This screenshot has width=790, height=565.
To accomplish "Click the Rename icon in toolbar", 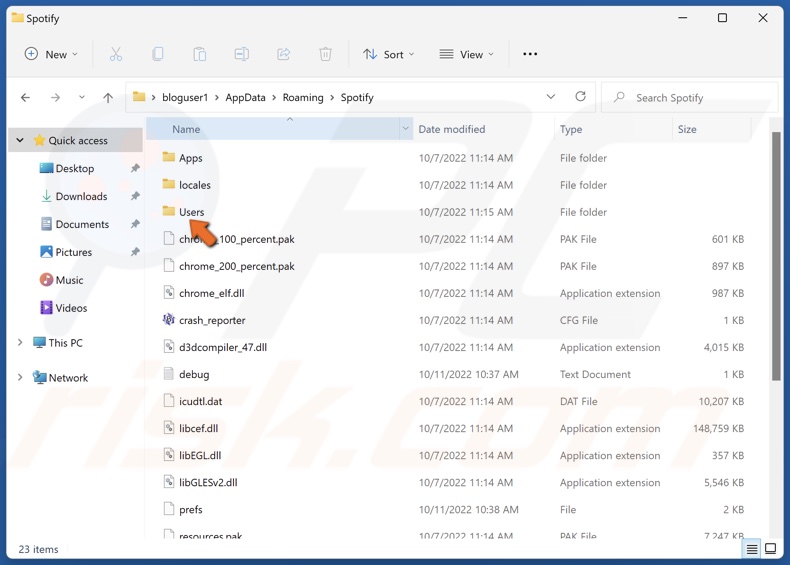I will 241,54.
